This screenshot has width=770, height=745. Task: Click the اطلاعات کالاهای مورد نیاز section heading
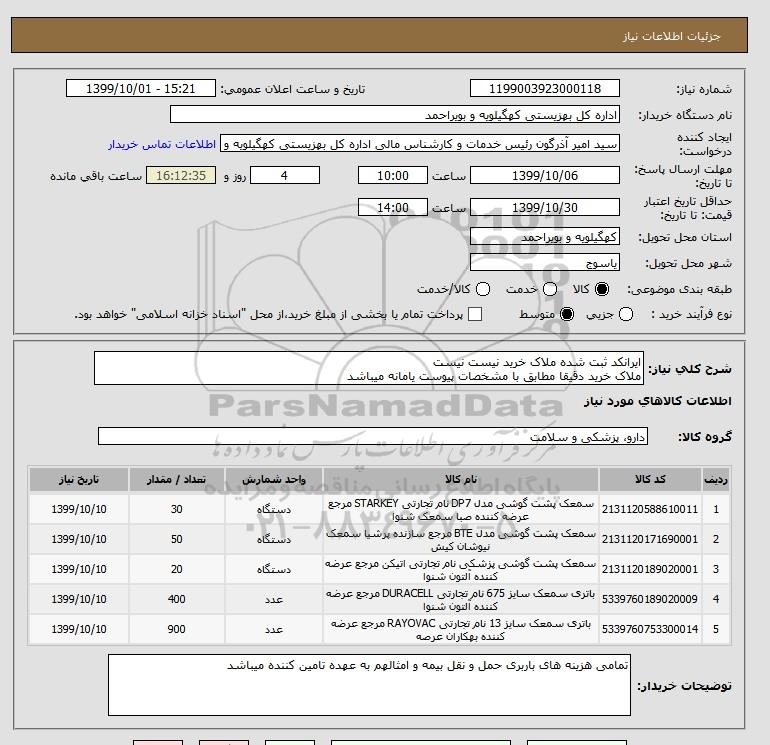pos(658,401)
